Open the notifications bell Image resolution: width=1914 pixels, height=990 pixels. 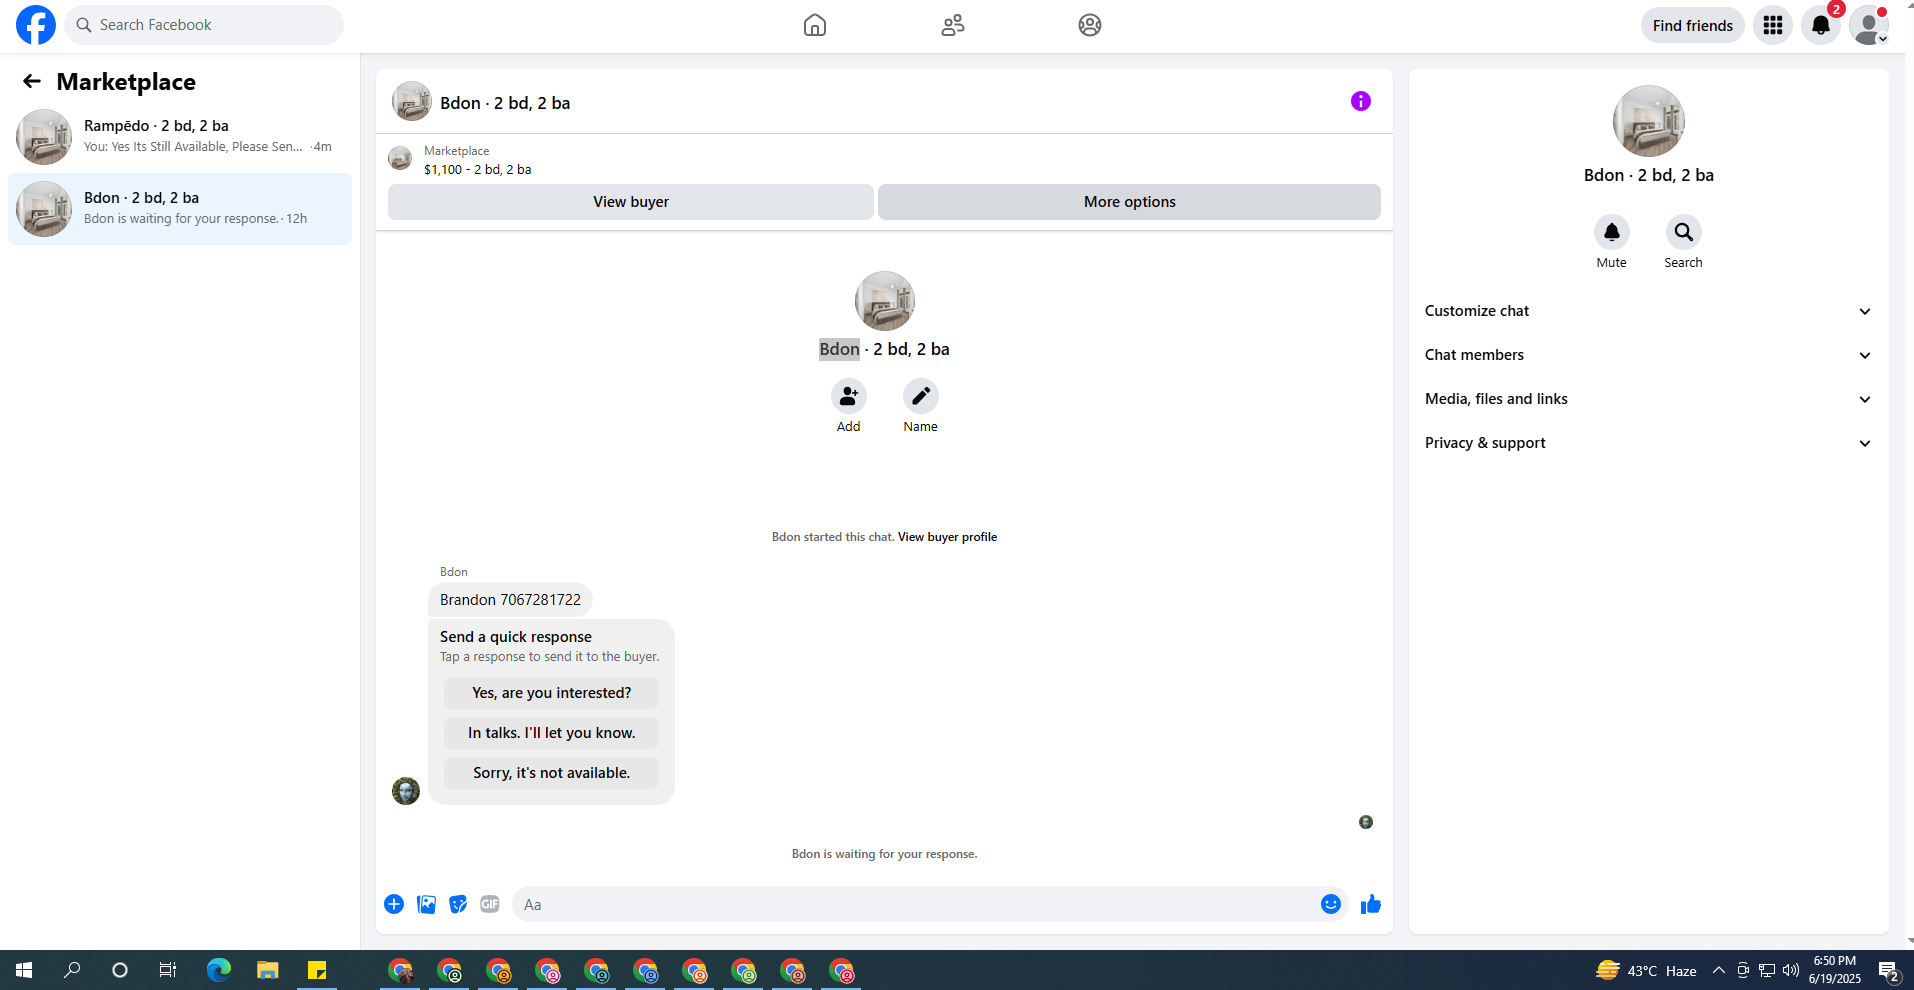coord(1821,25)
